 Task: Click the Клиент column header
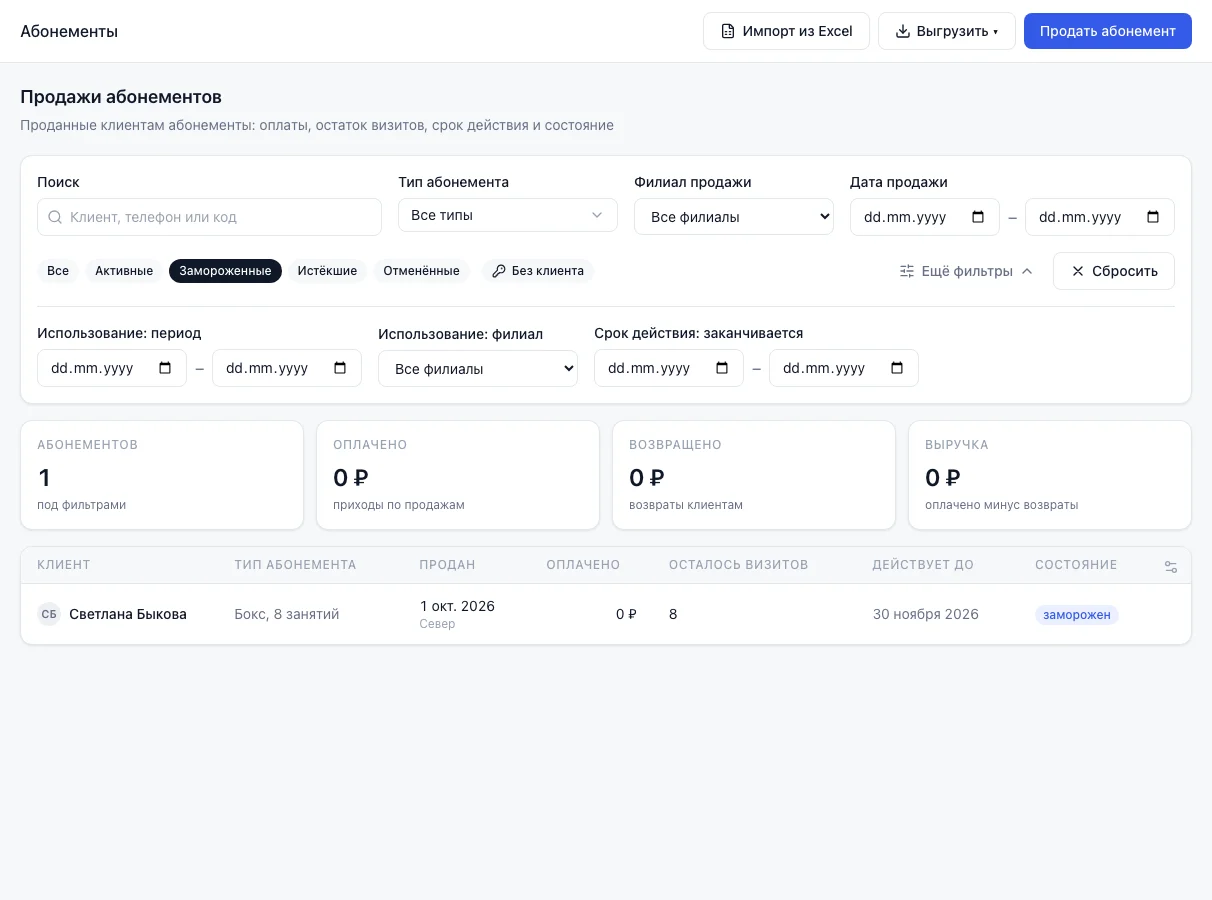tap(64, 565)
